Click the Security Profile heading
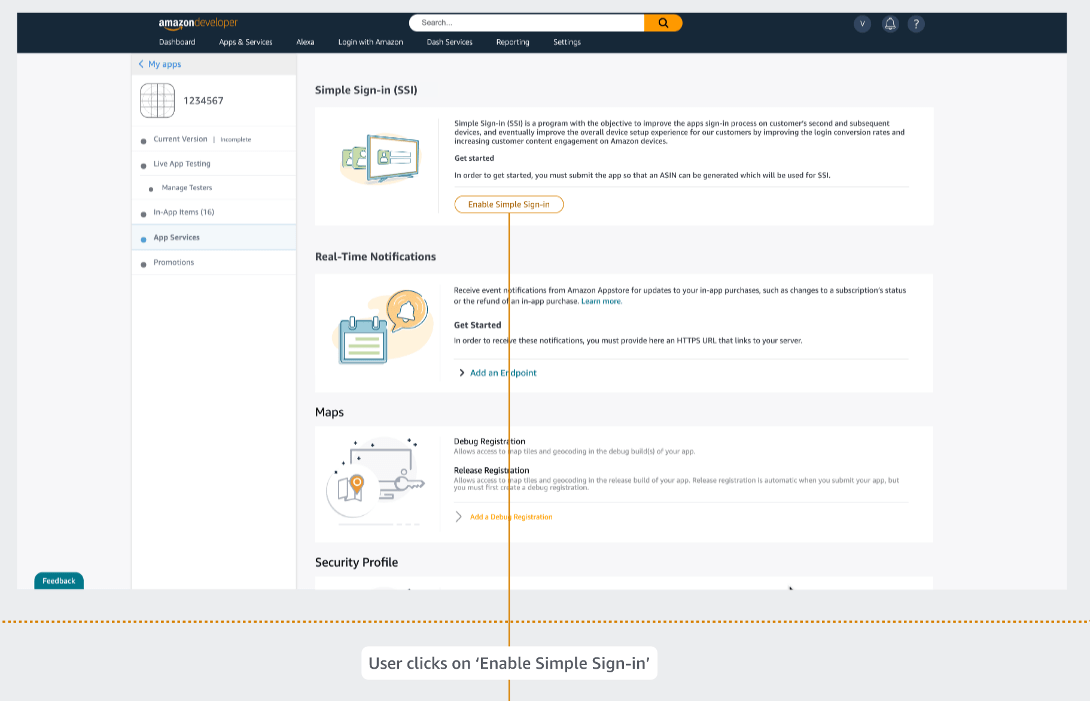1091x702 pixels. [x=356, y=562]
